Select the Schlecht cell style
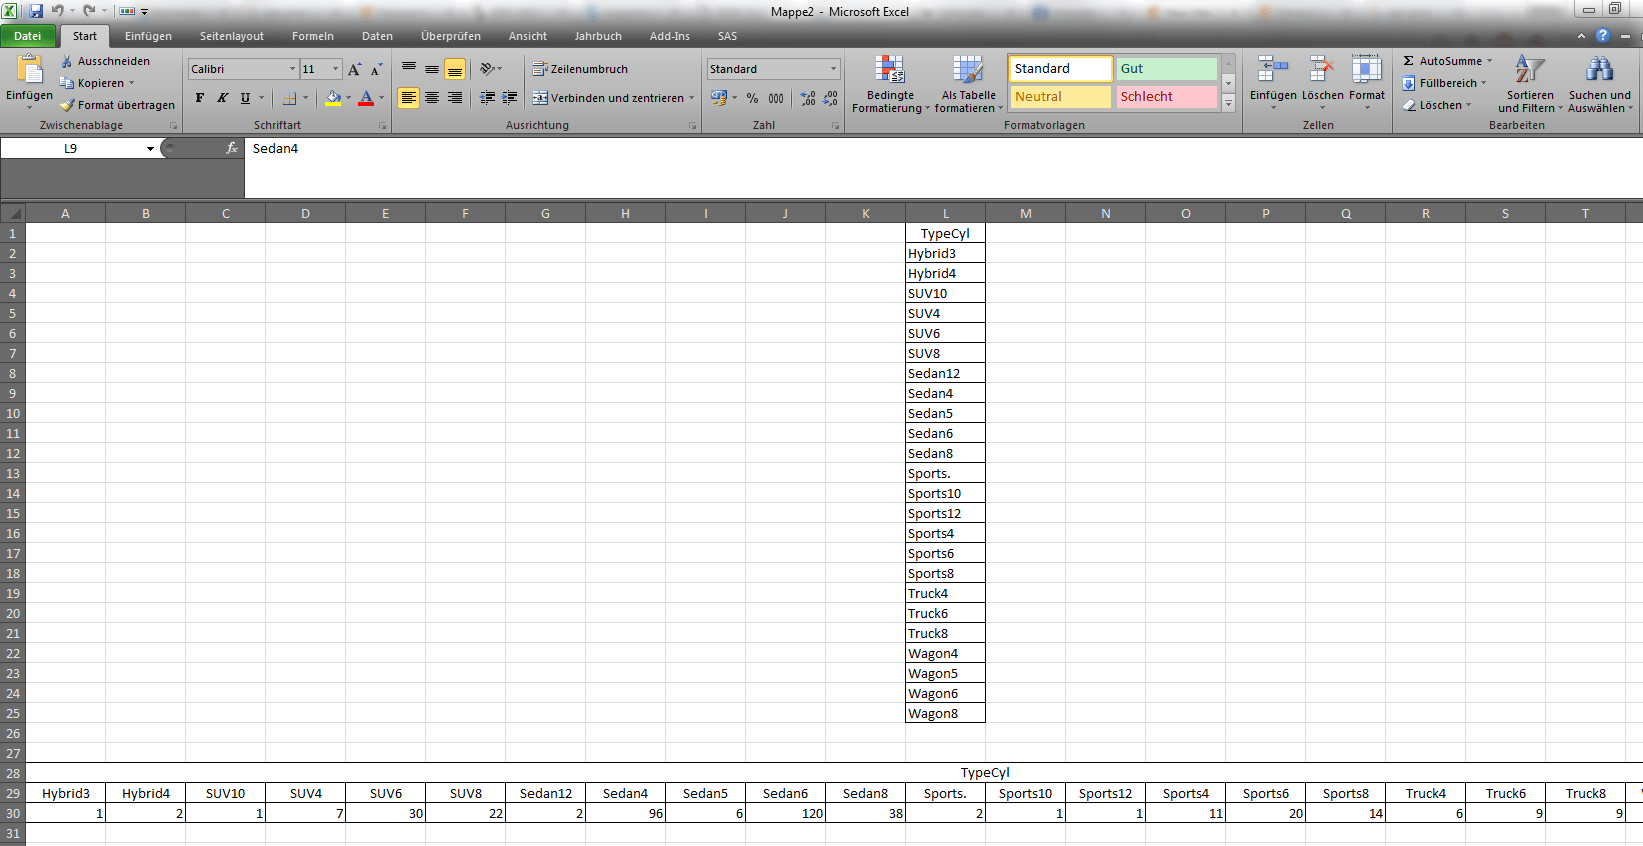Screen dimensions: 1643x846 pyautogui.click(x=1166, y=97)
